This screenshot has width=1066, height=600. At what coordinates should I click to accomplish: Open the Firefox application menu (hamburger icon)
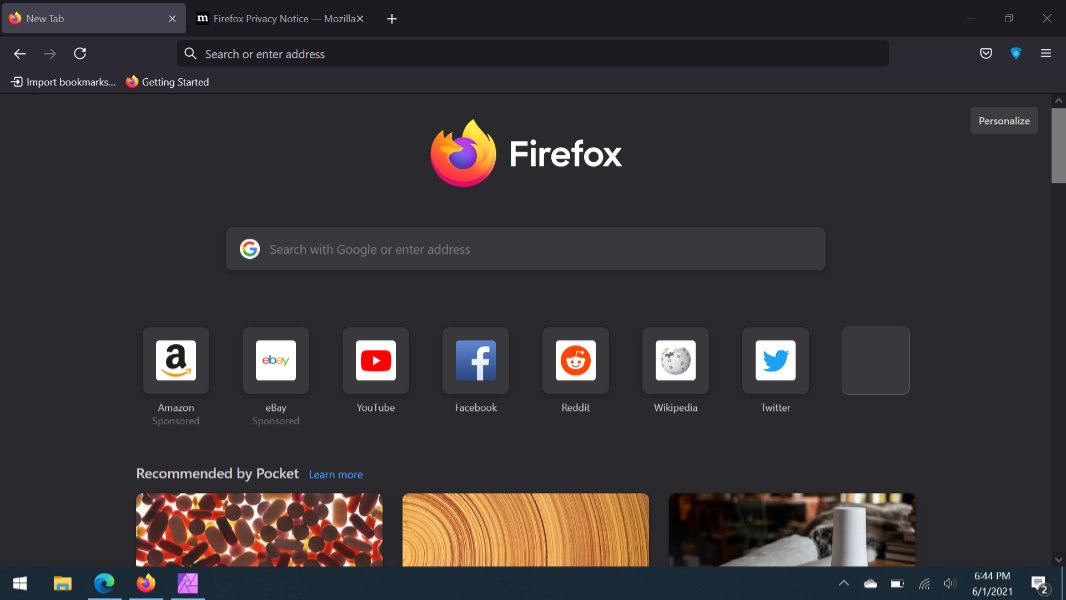point(1045,53)
